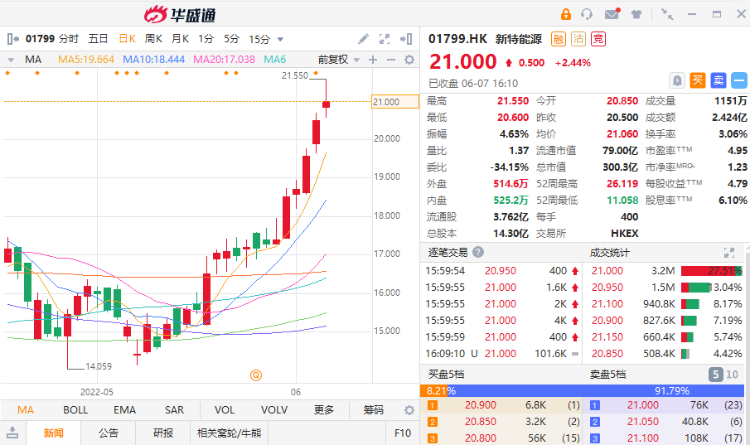Collapse the MA indicator line arrow

coord(11,60)
